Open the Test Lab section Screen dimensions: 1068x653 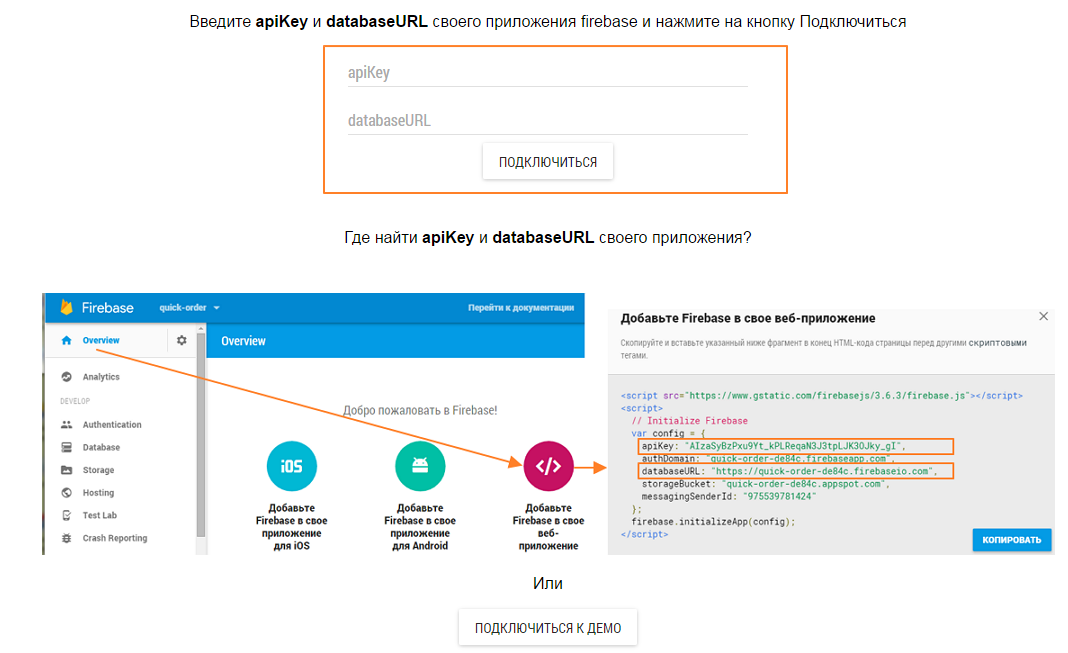(x=100, y=515)
